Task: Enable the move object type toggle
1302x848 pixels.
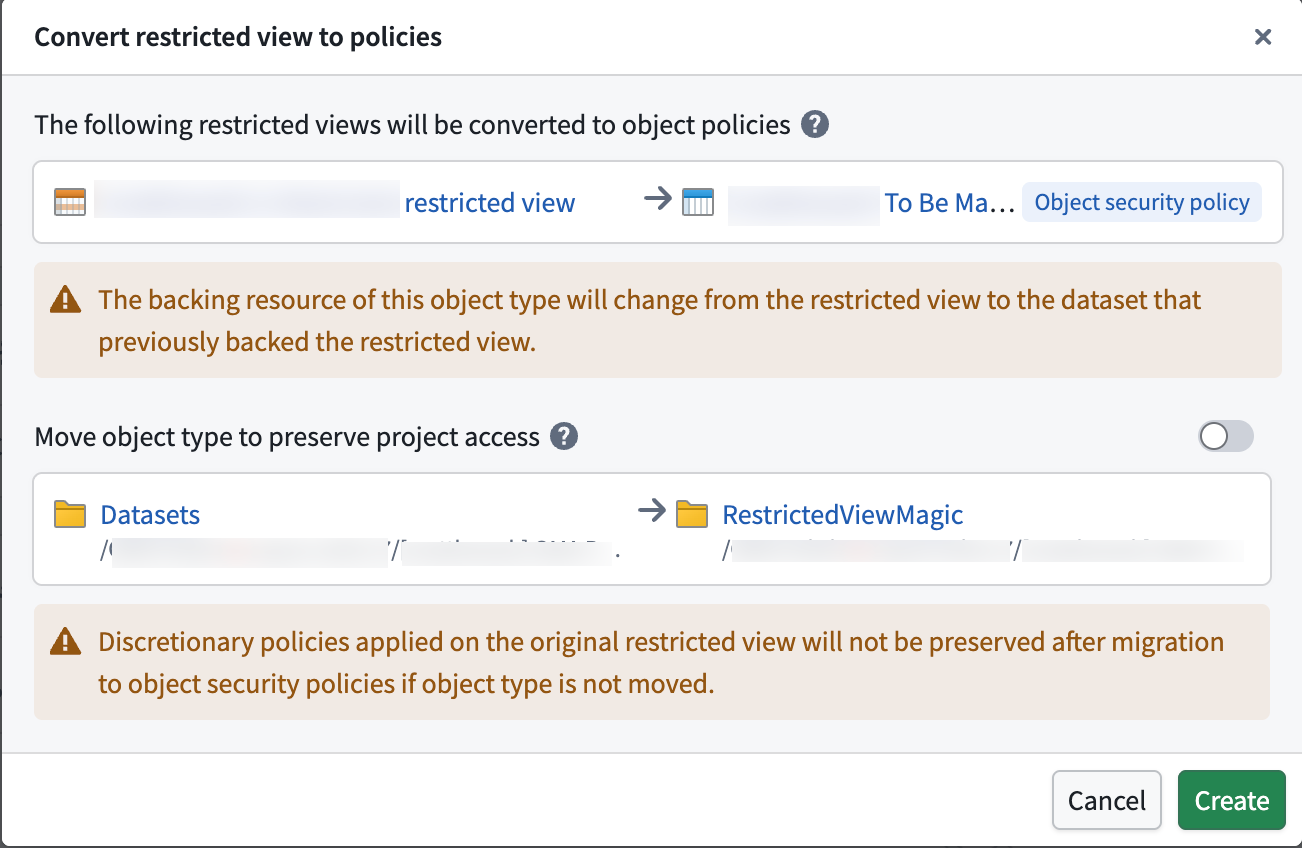Action: coord(1225,436)
